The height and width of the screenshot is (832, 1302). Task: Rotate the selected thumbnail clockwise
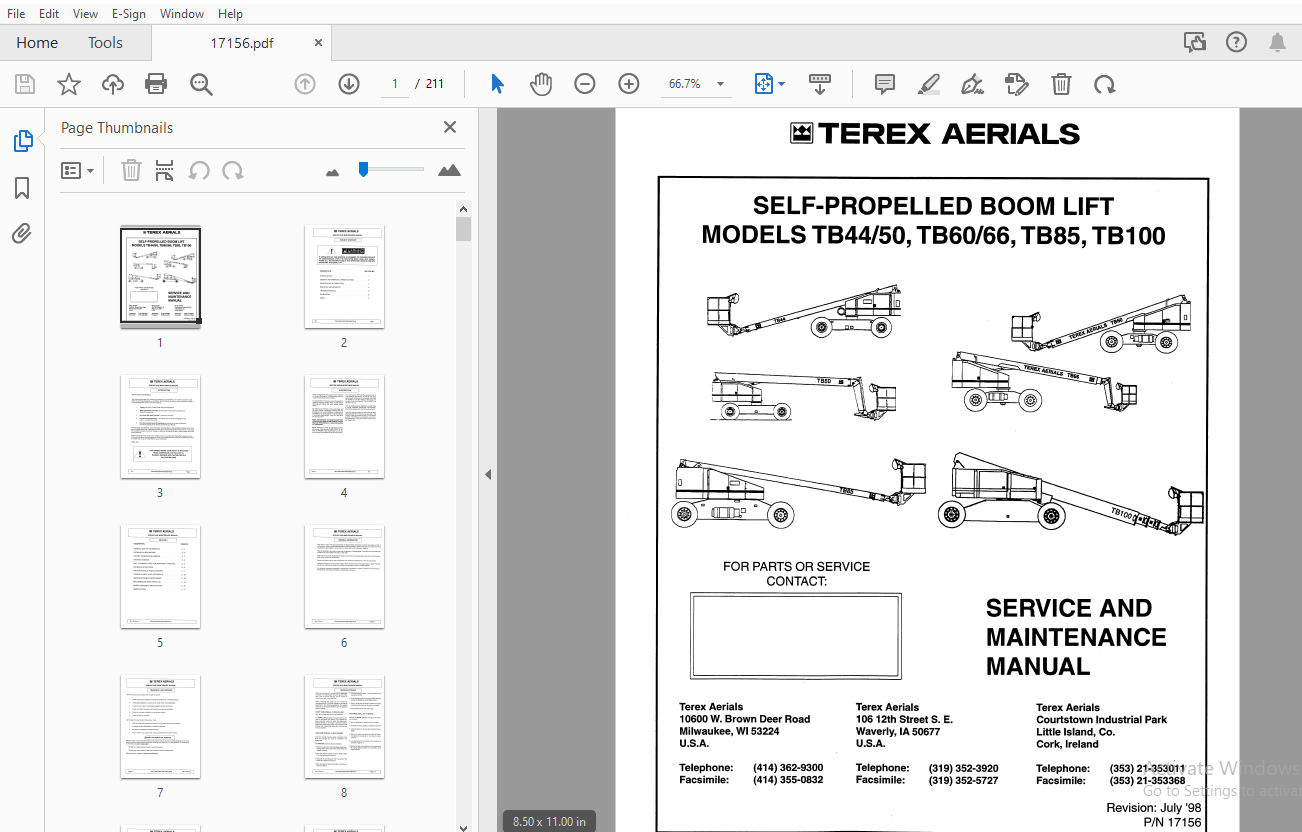233,170
